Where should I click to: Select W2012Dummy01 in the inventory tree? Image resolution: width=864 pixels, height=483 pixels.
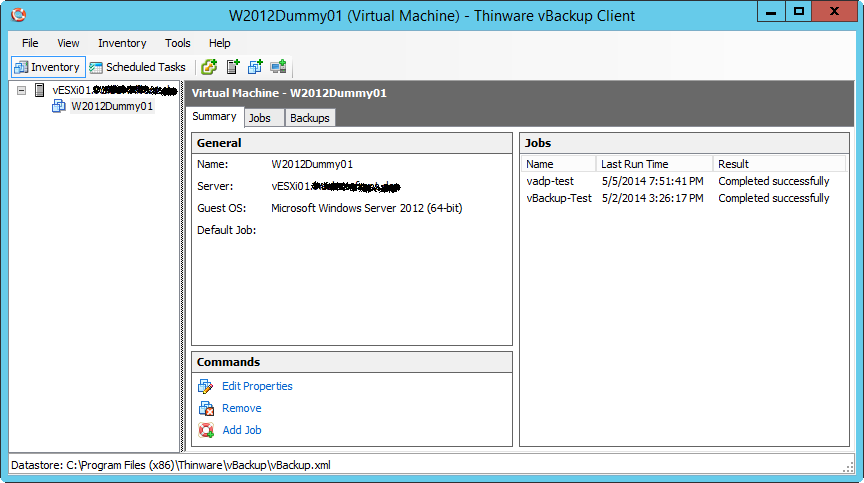pos(112,106)
